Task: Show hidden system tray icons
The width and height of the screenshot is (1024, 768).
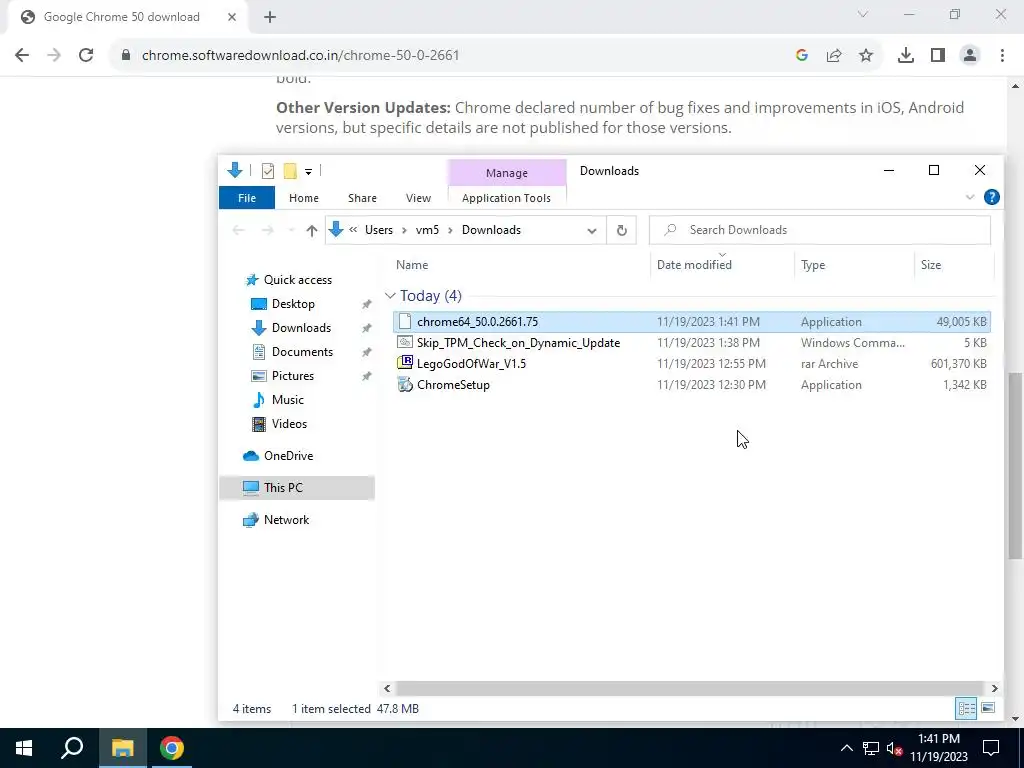Action: pyautogui.click(x=846, y=748)
